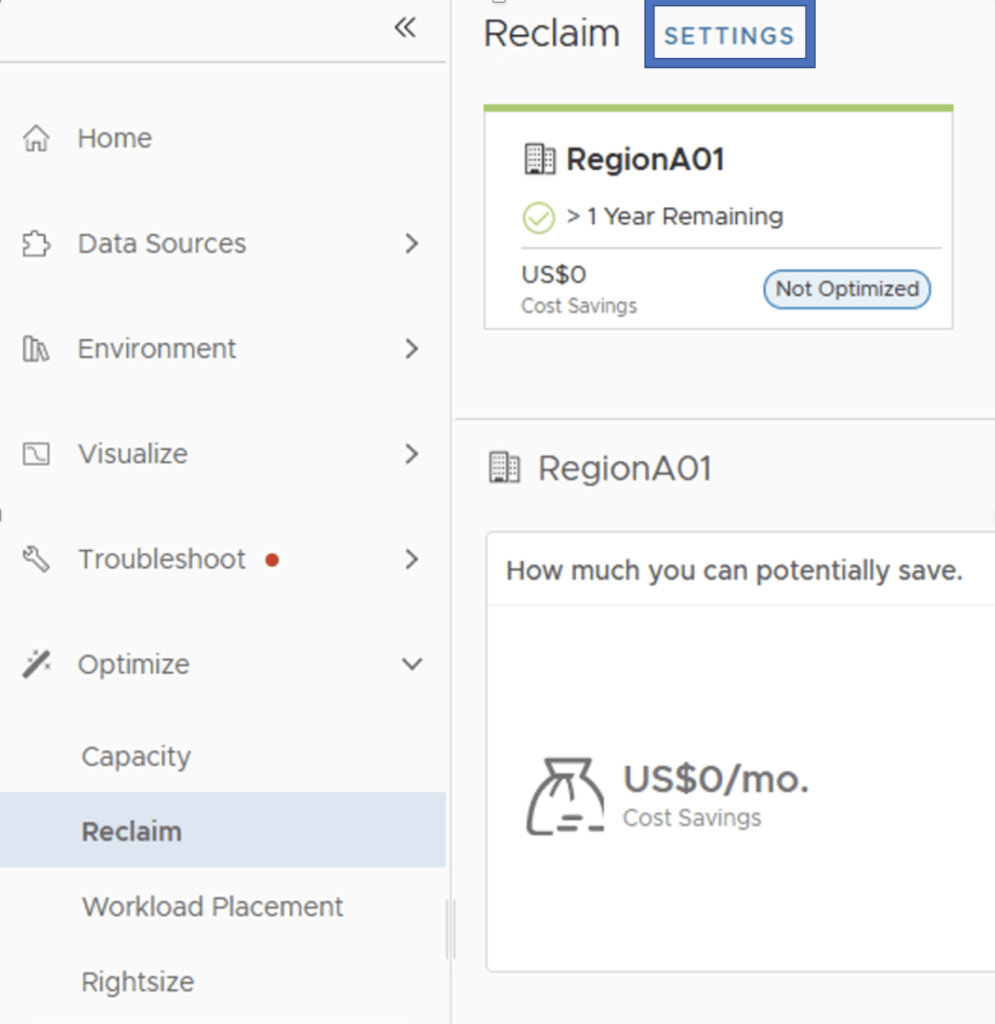Click the green checkmark status icon
Screen dimensions: 995x1024
tap(539, 217)
